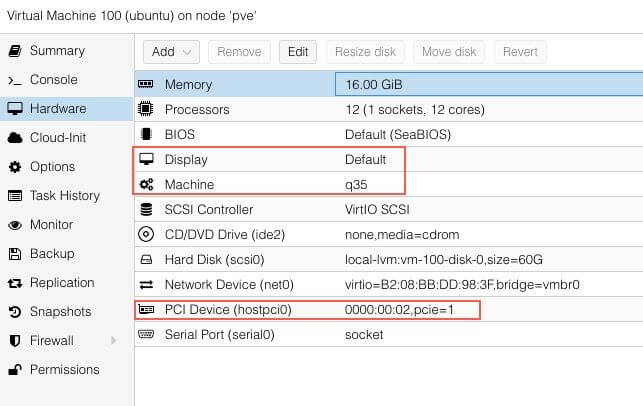Open the Add hardware dropdown
Screen dimensions: 643x406
171,52
